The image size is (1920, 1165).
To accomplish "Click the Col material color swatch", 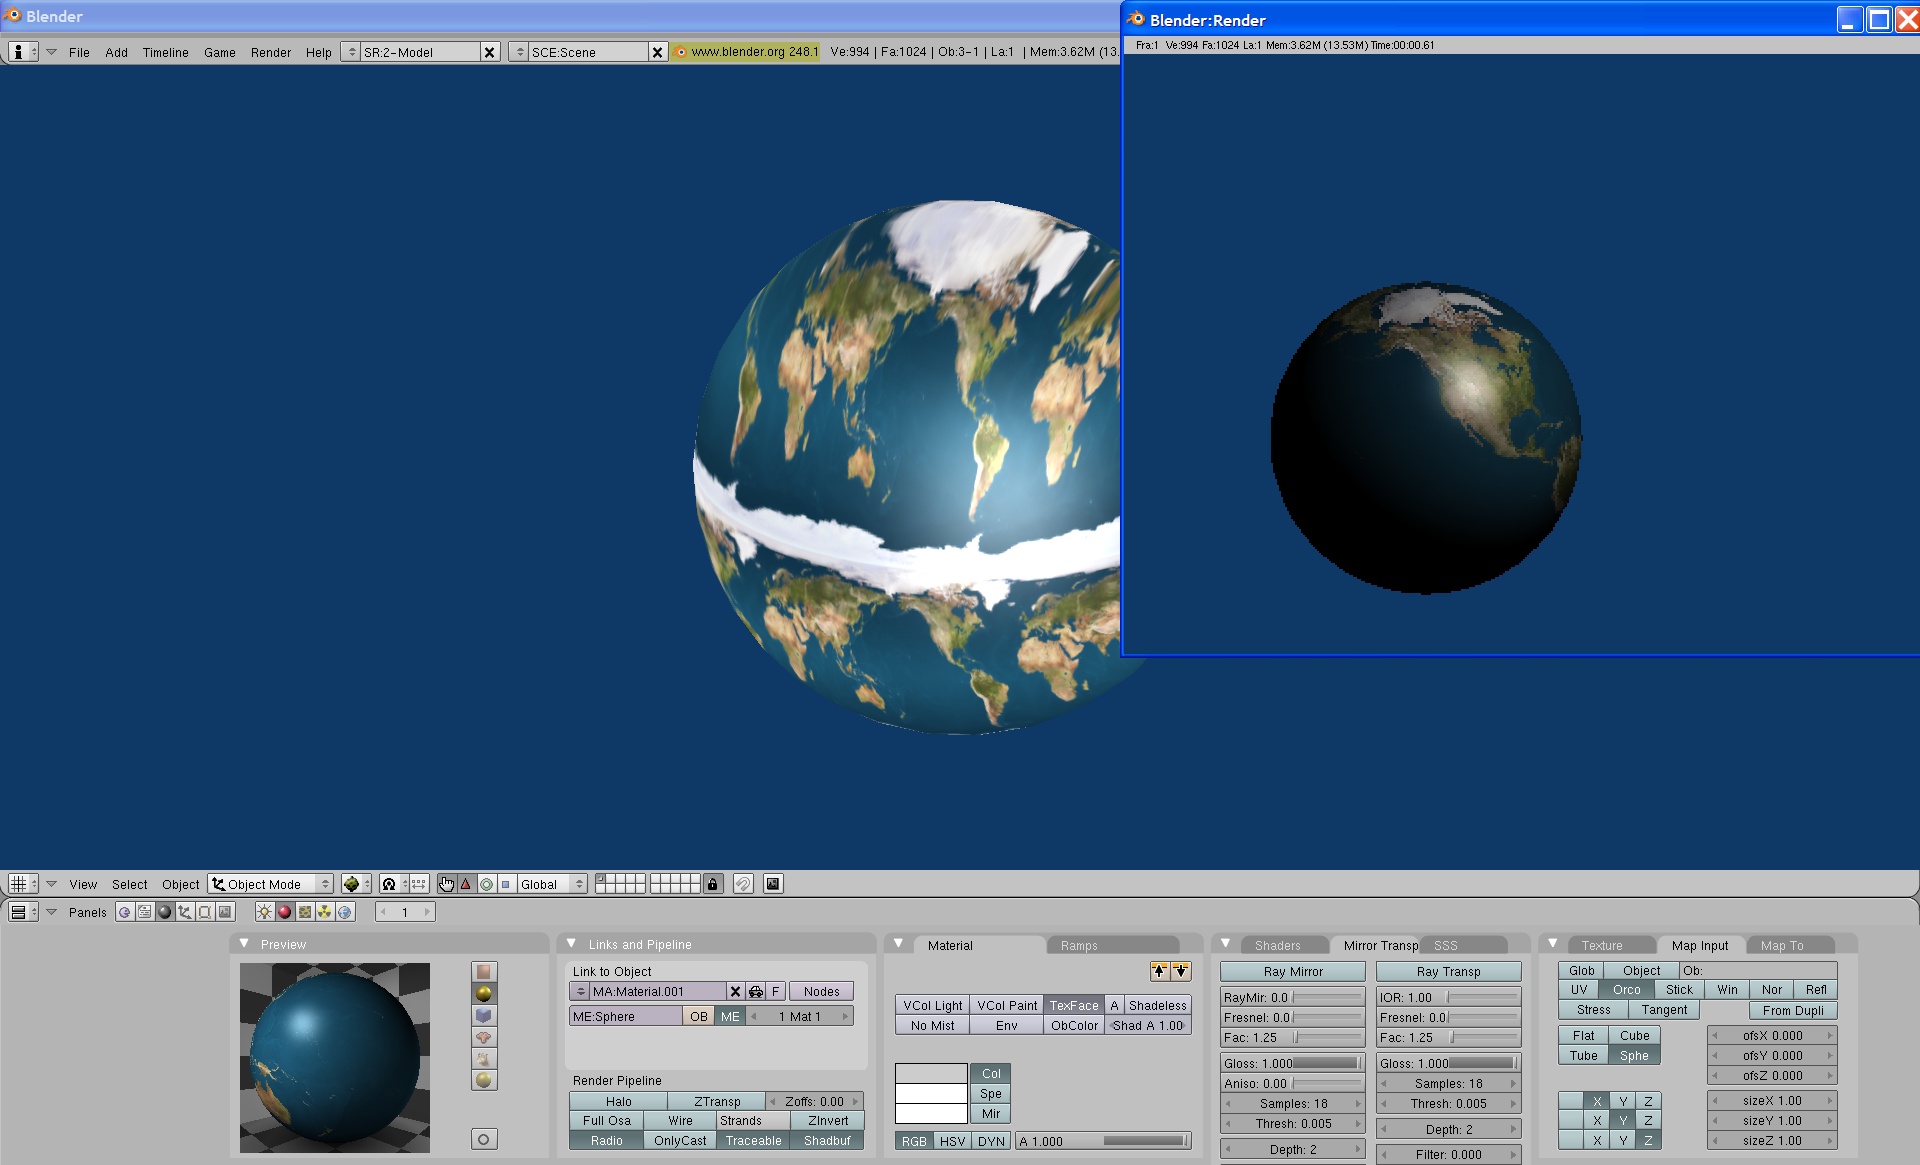I will coord(930,1072).
